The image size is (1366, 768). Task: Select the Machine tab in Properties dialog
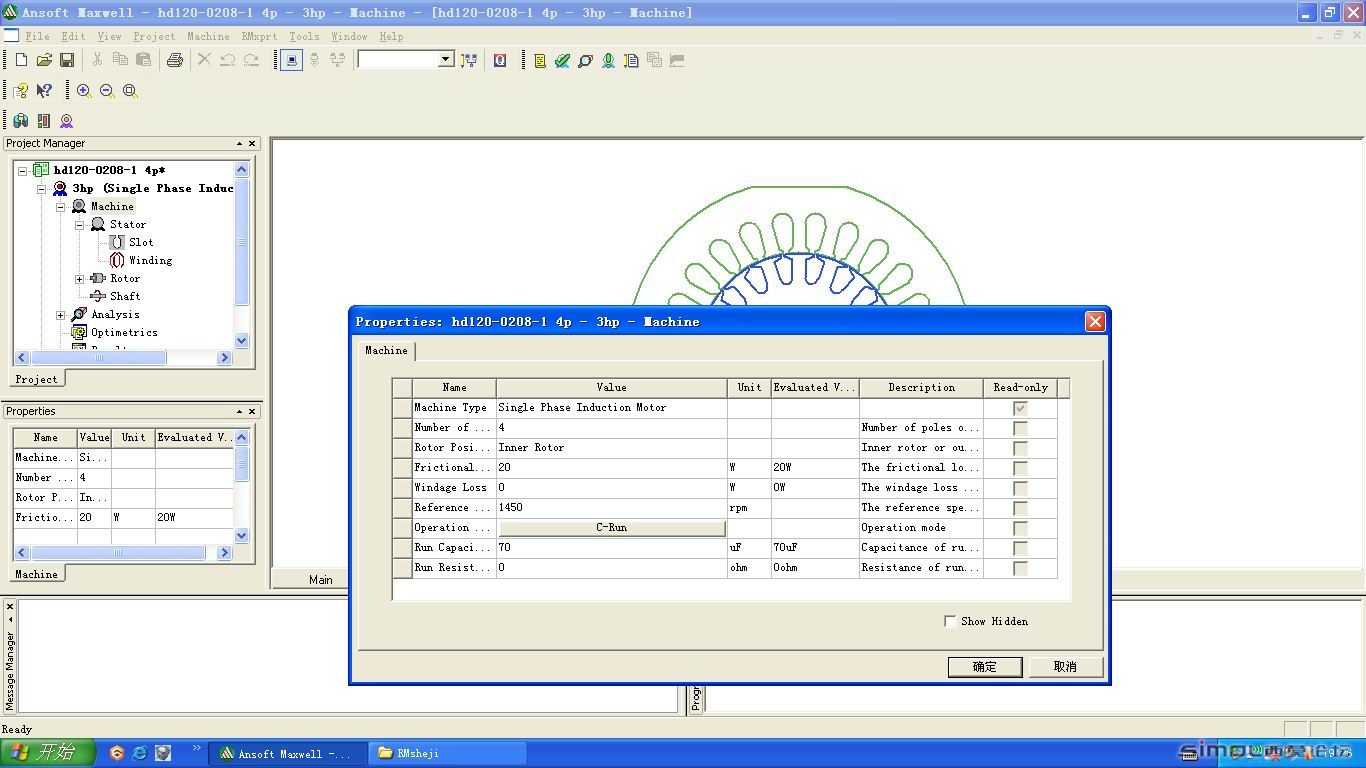point(386,350)
